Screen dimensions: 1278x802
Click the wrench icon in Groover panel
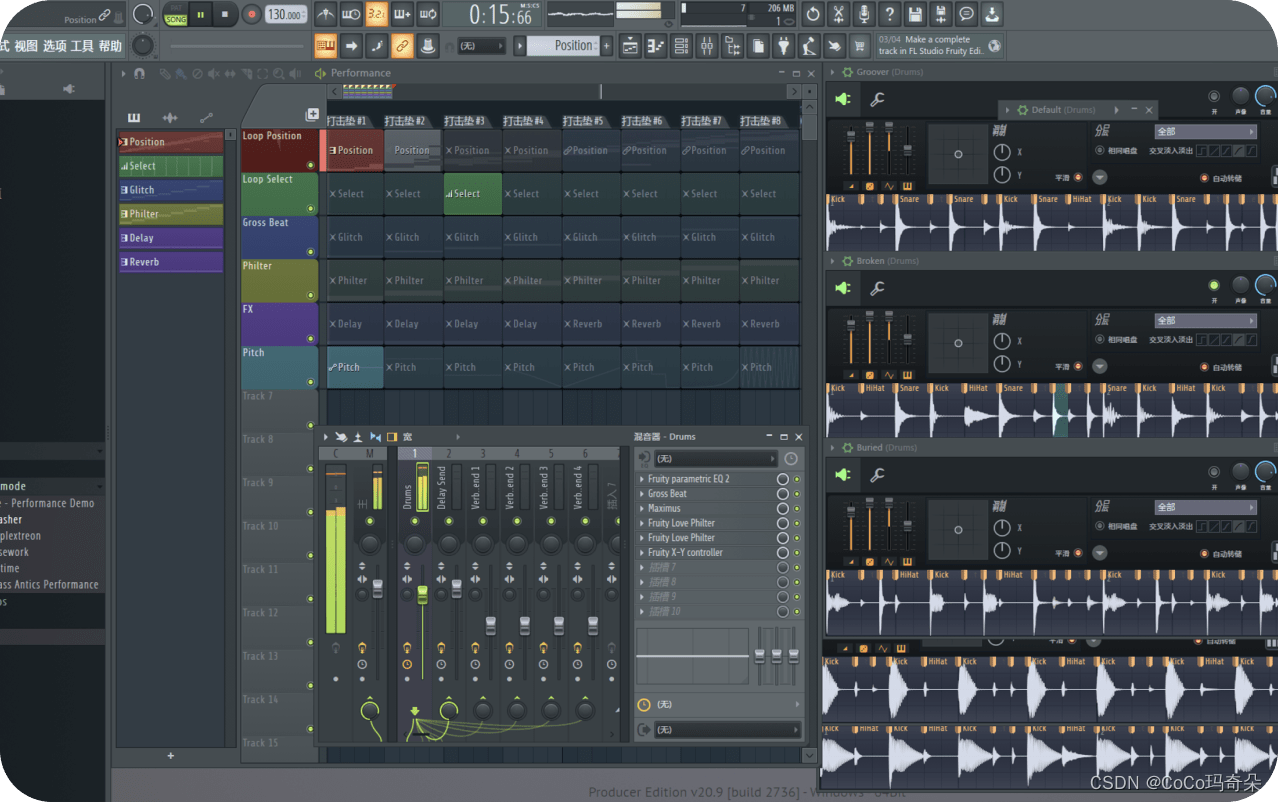coord(877,99)
